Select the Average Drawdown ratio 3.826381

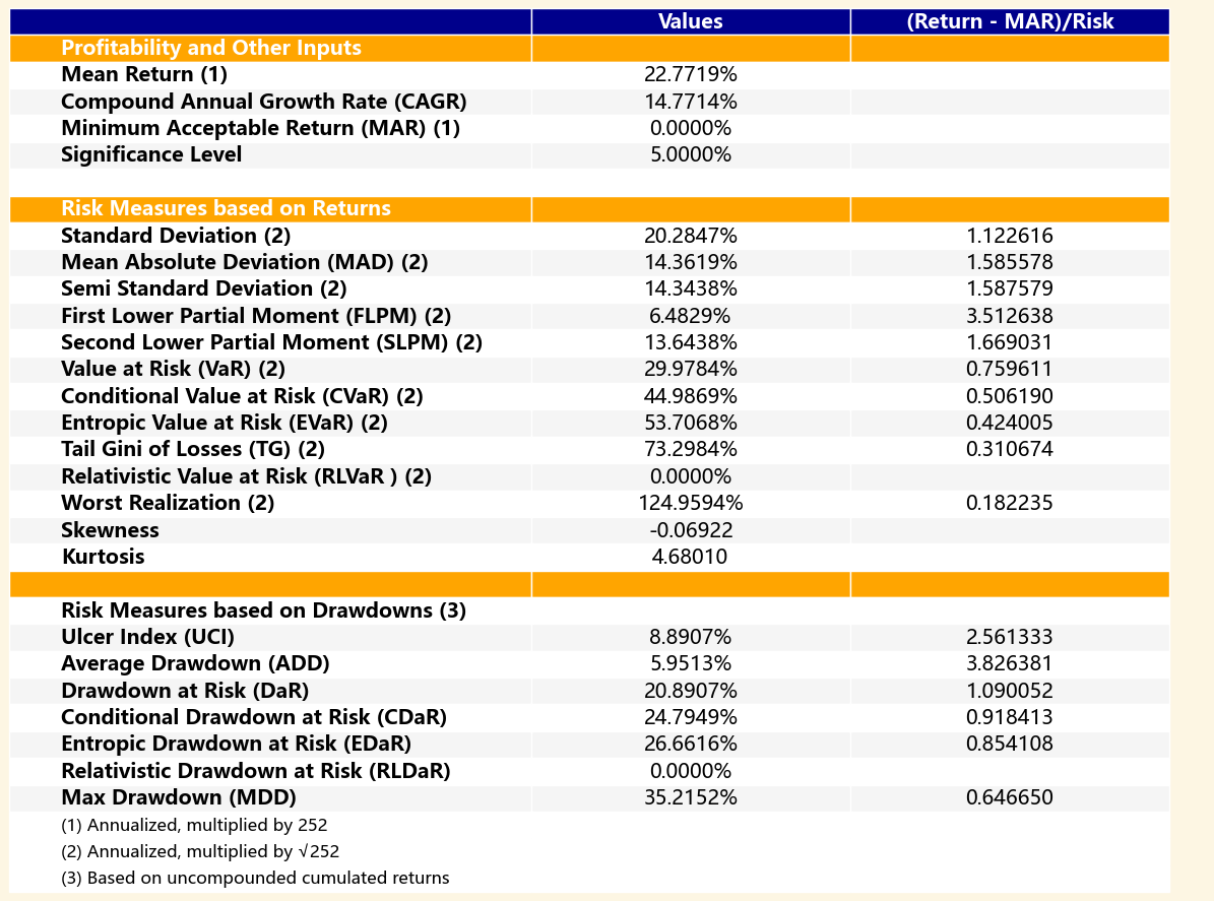[x=1009, y=663]
